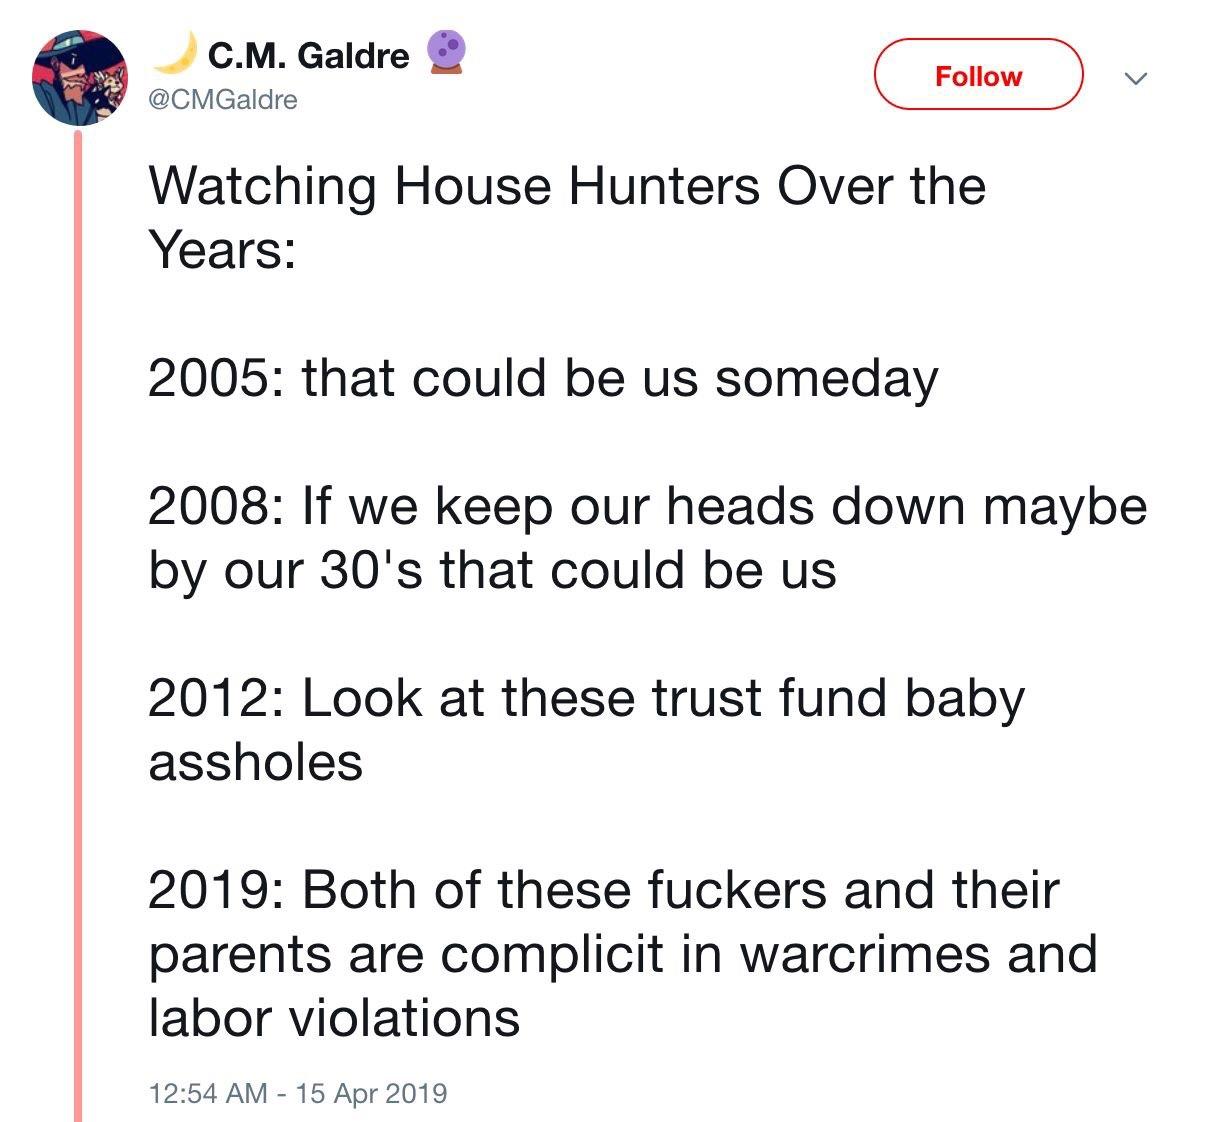This screenshot has width=1208, height=1122.
Task: Click the '2008: If we keep our heads' line
Action: pyautogui.click(x=647, y=506)
